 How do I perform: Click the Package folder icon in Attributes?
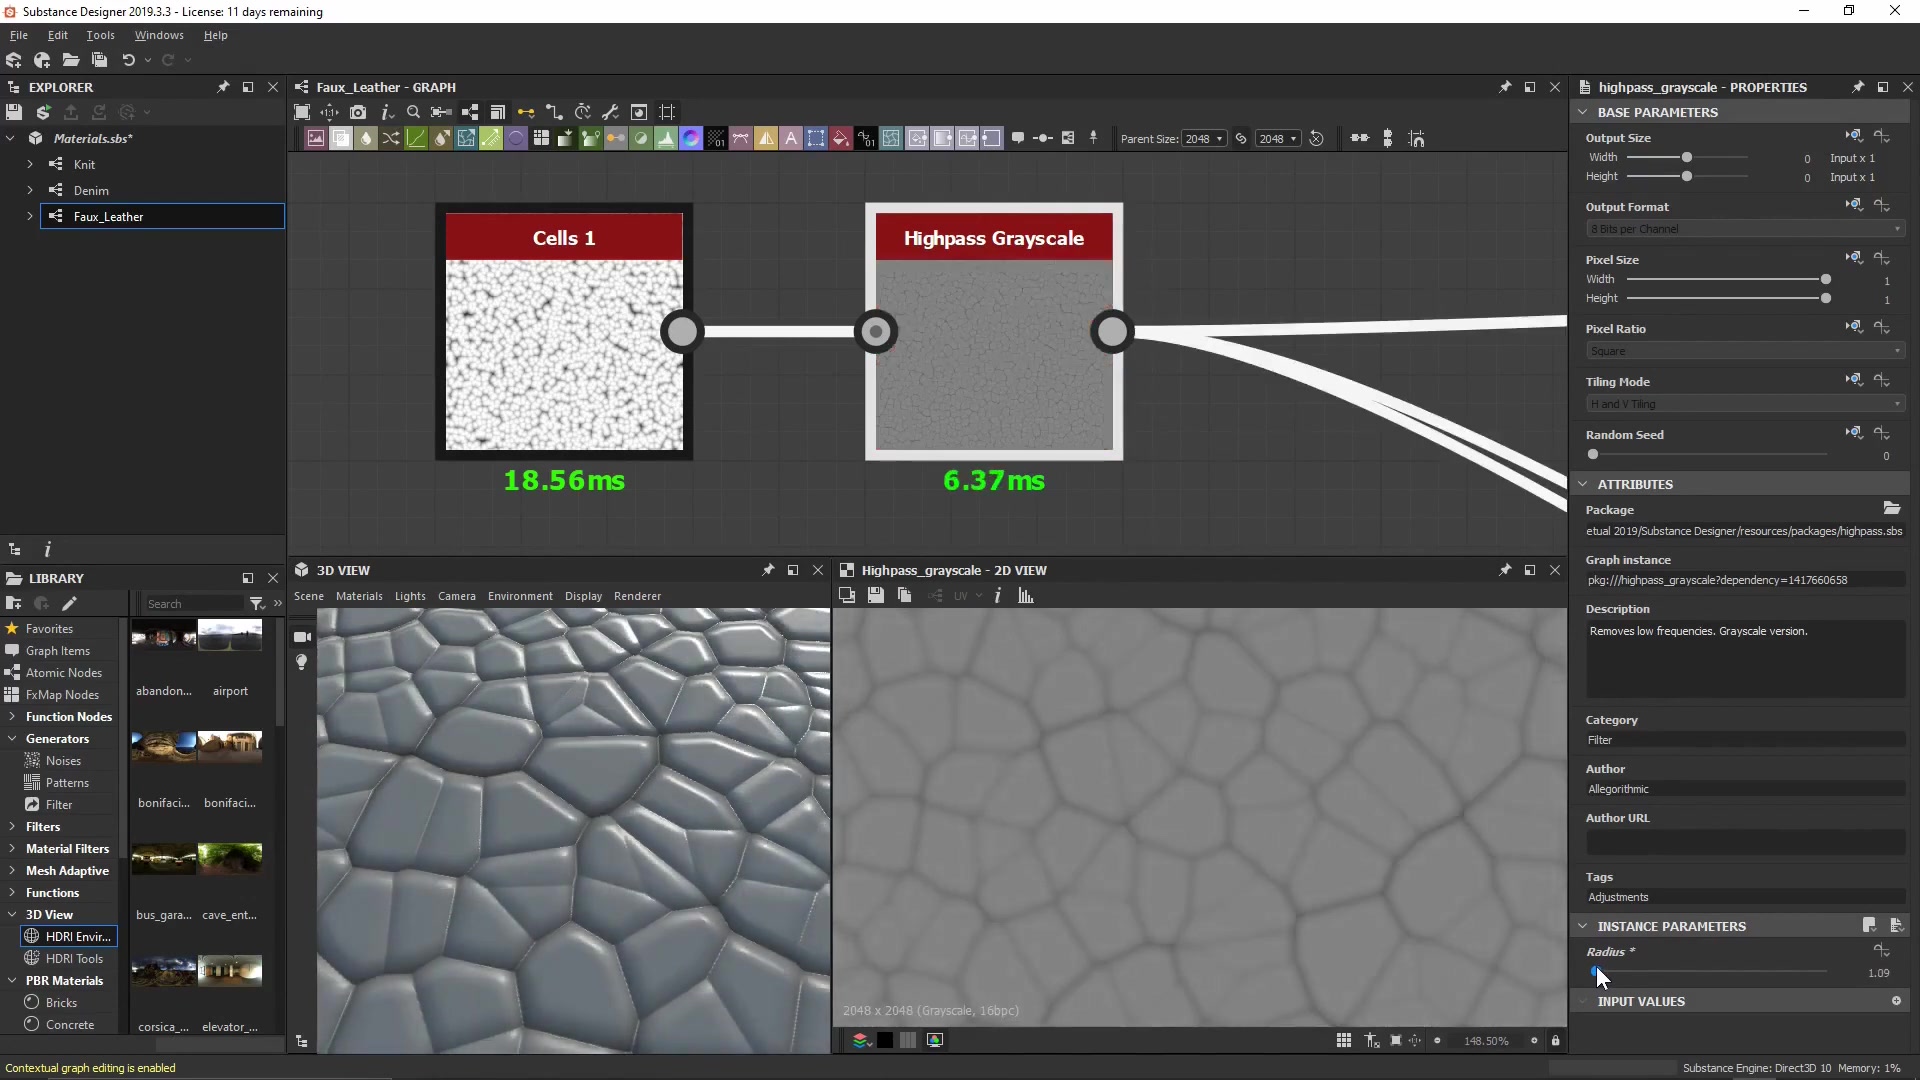tap(1891, 509)
